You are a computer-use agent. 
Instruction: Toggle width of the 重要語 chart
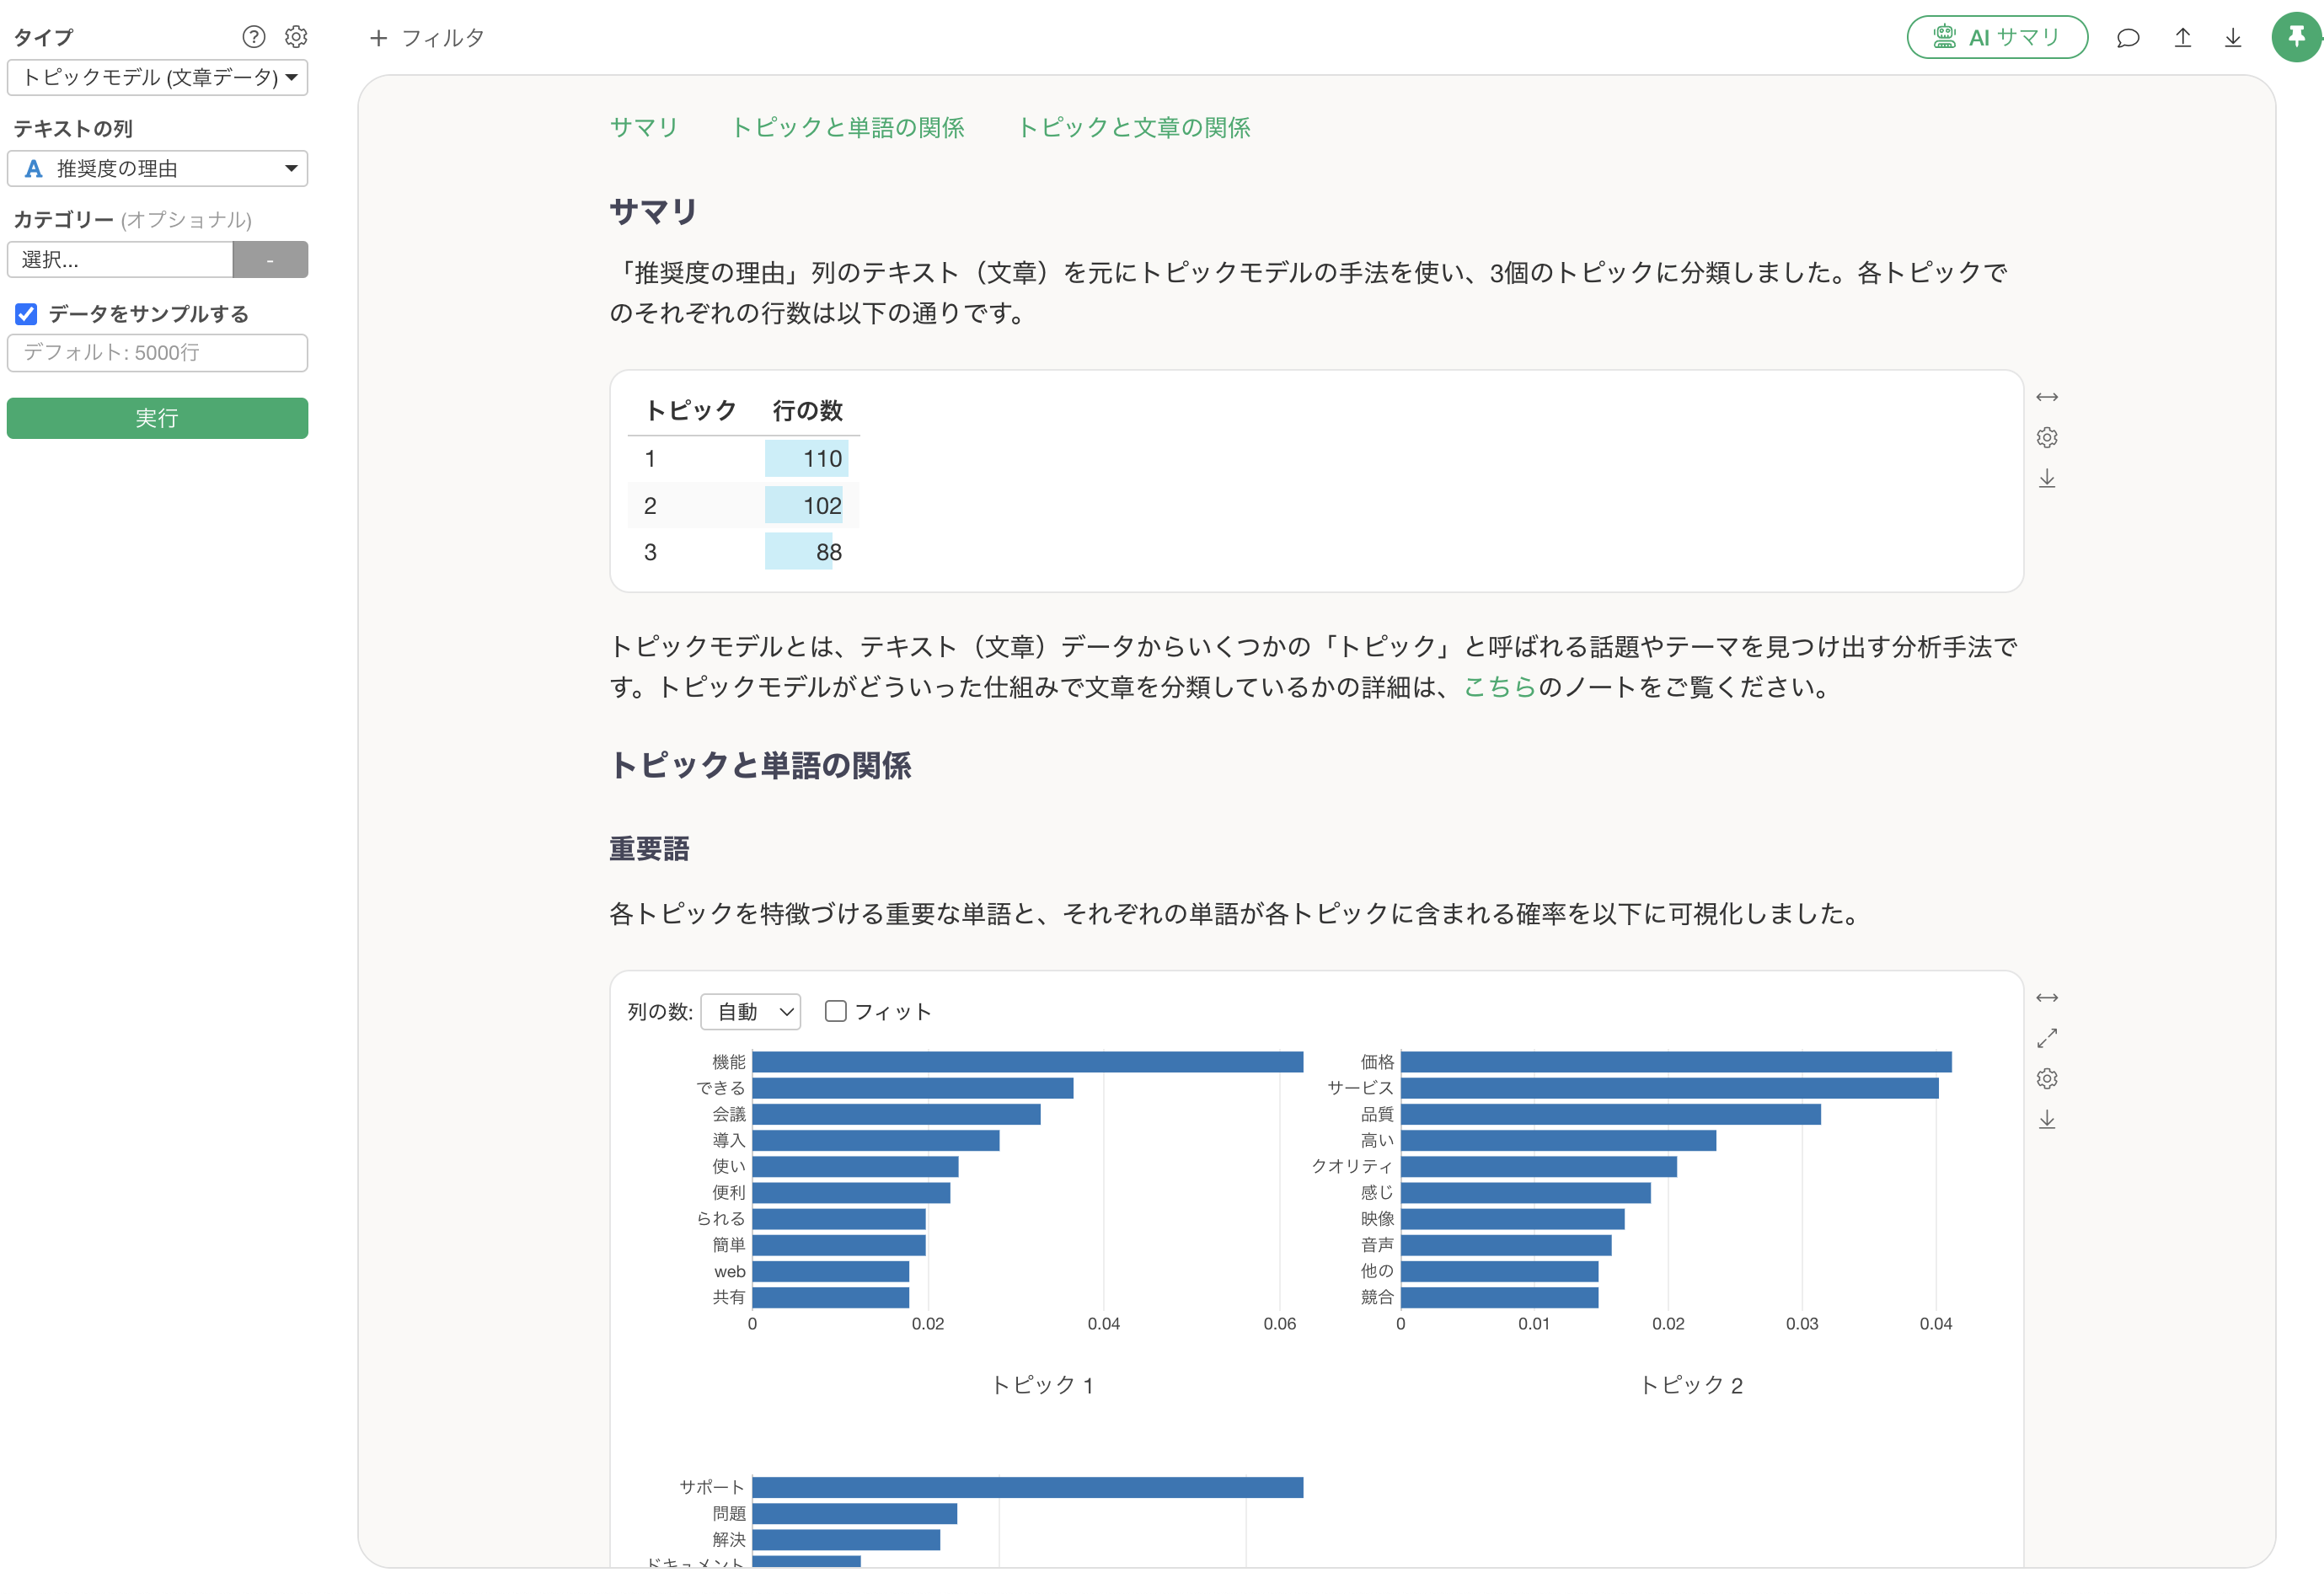2047,998
